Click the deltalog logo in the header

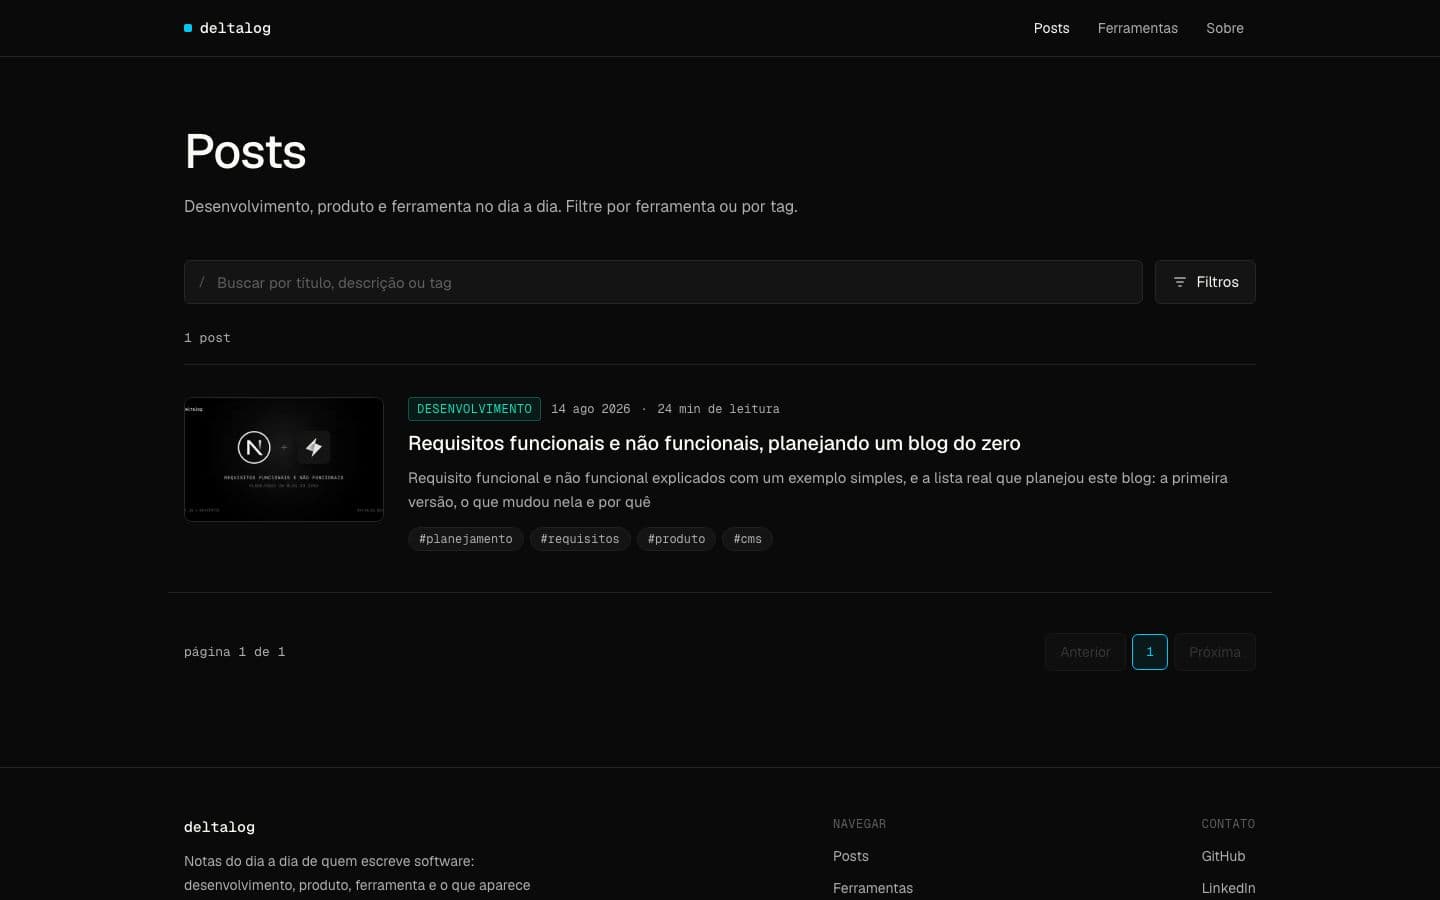(x=227, y=28)
